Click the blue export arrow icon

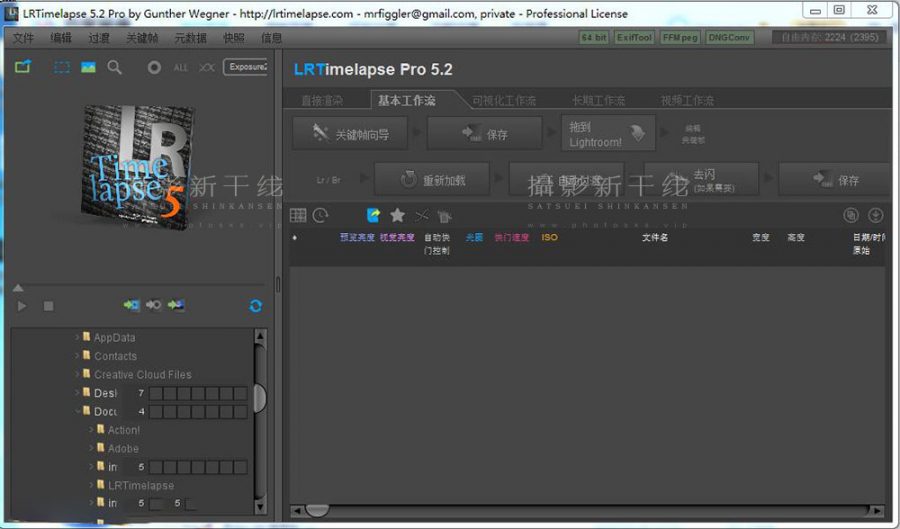[x=373, y=215]
